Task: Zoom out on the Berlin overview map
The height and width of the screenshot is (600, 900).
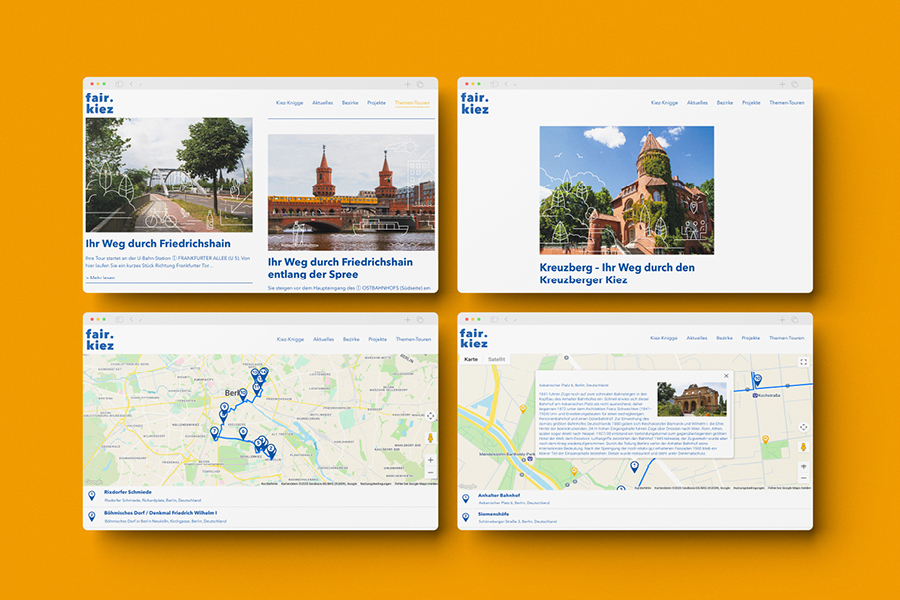Action: [431, 472]
